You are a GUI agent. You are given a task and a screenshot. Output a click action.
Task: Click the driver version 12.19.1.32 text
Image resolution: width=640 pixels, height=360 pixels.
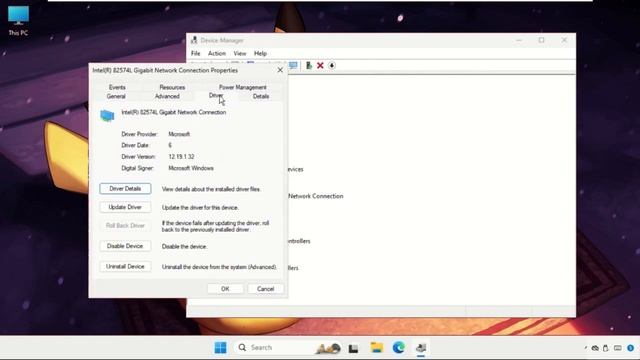tap(181, 157)
